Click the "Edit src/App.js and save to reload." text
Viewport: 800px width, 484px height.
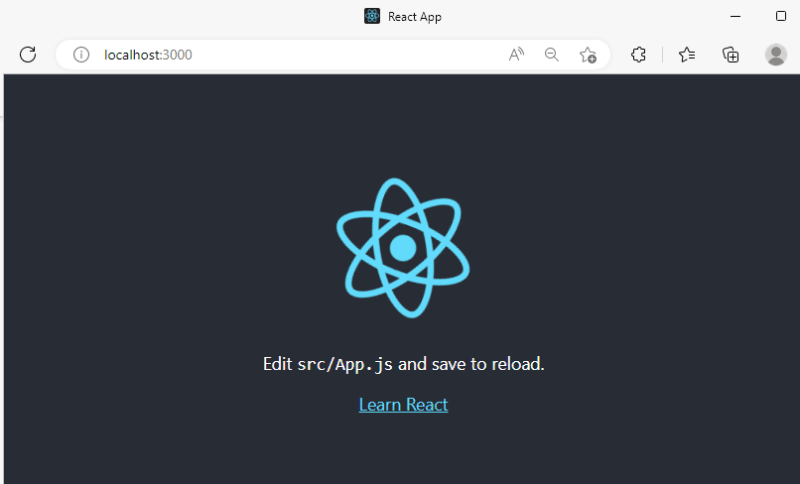404,364
